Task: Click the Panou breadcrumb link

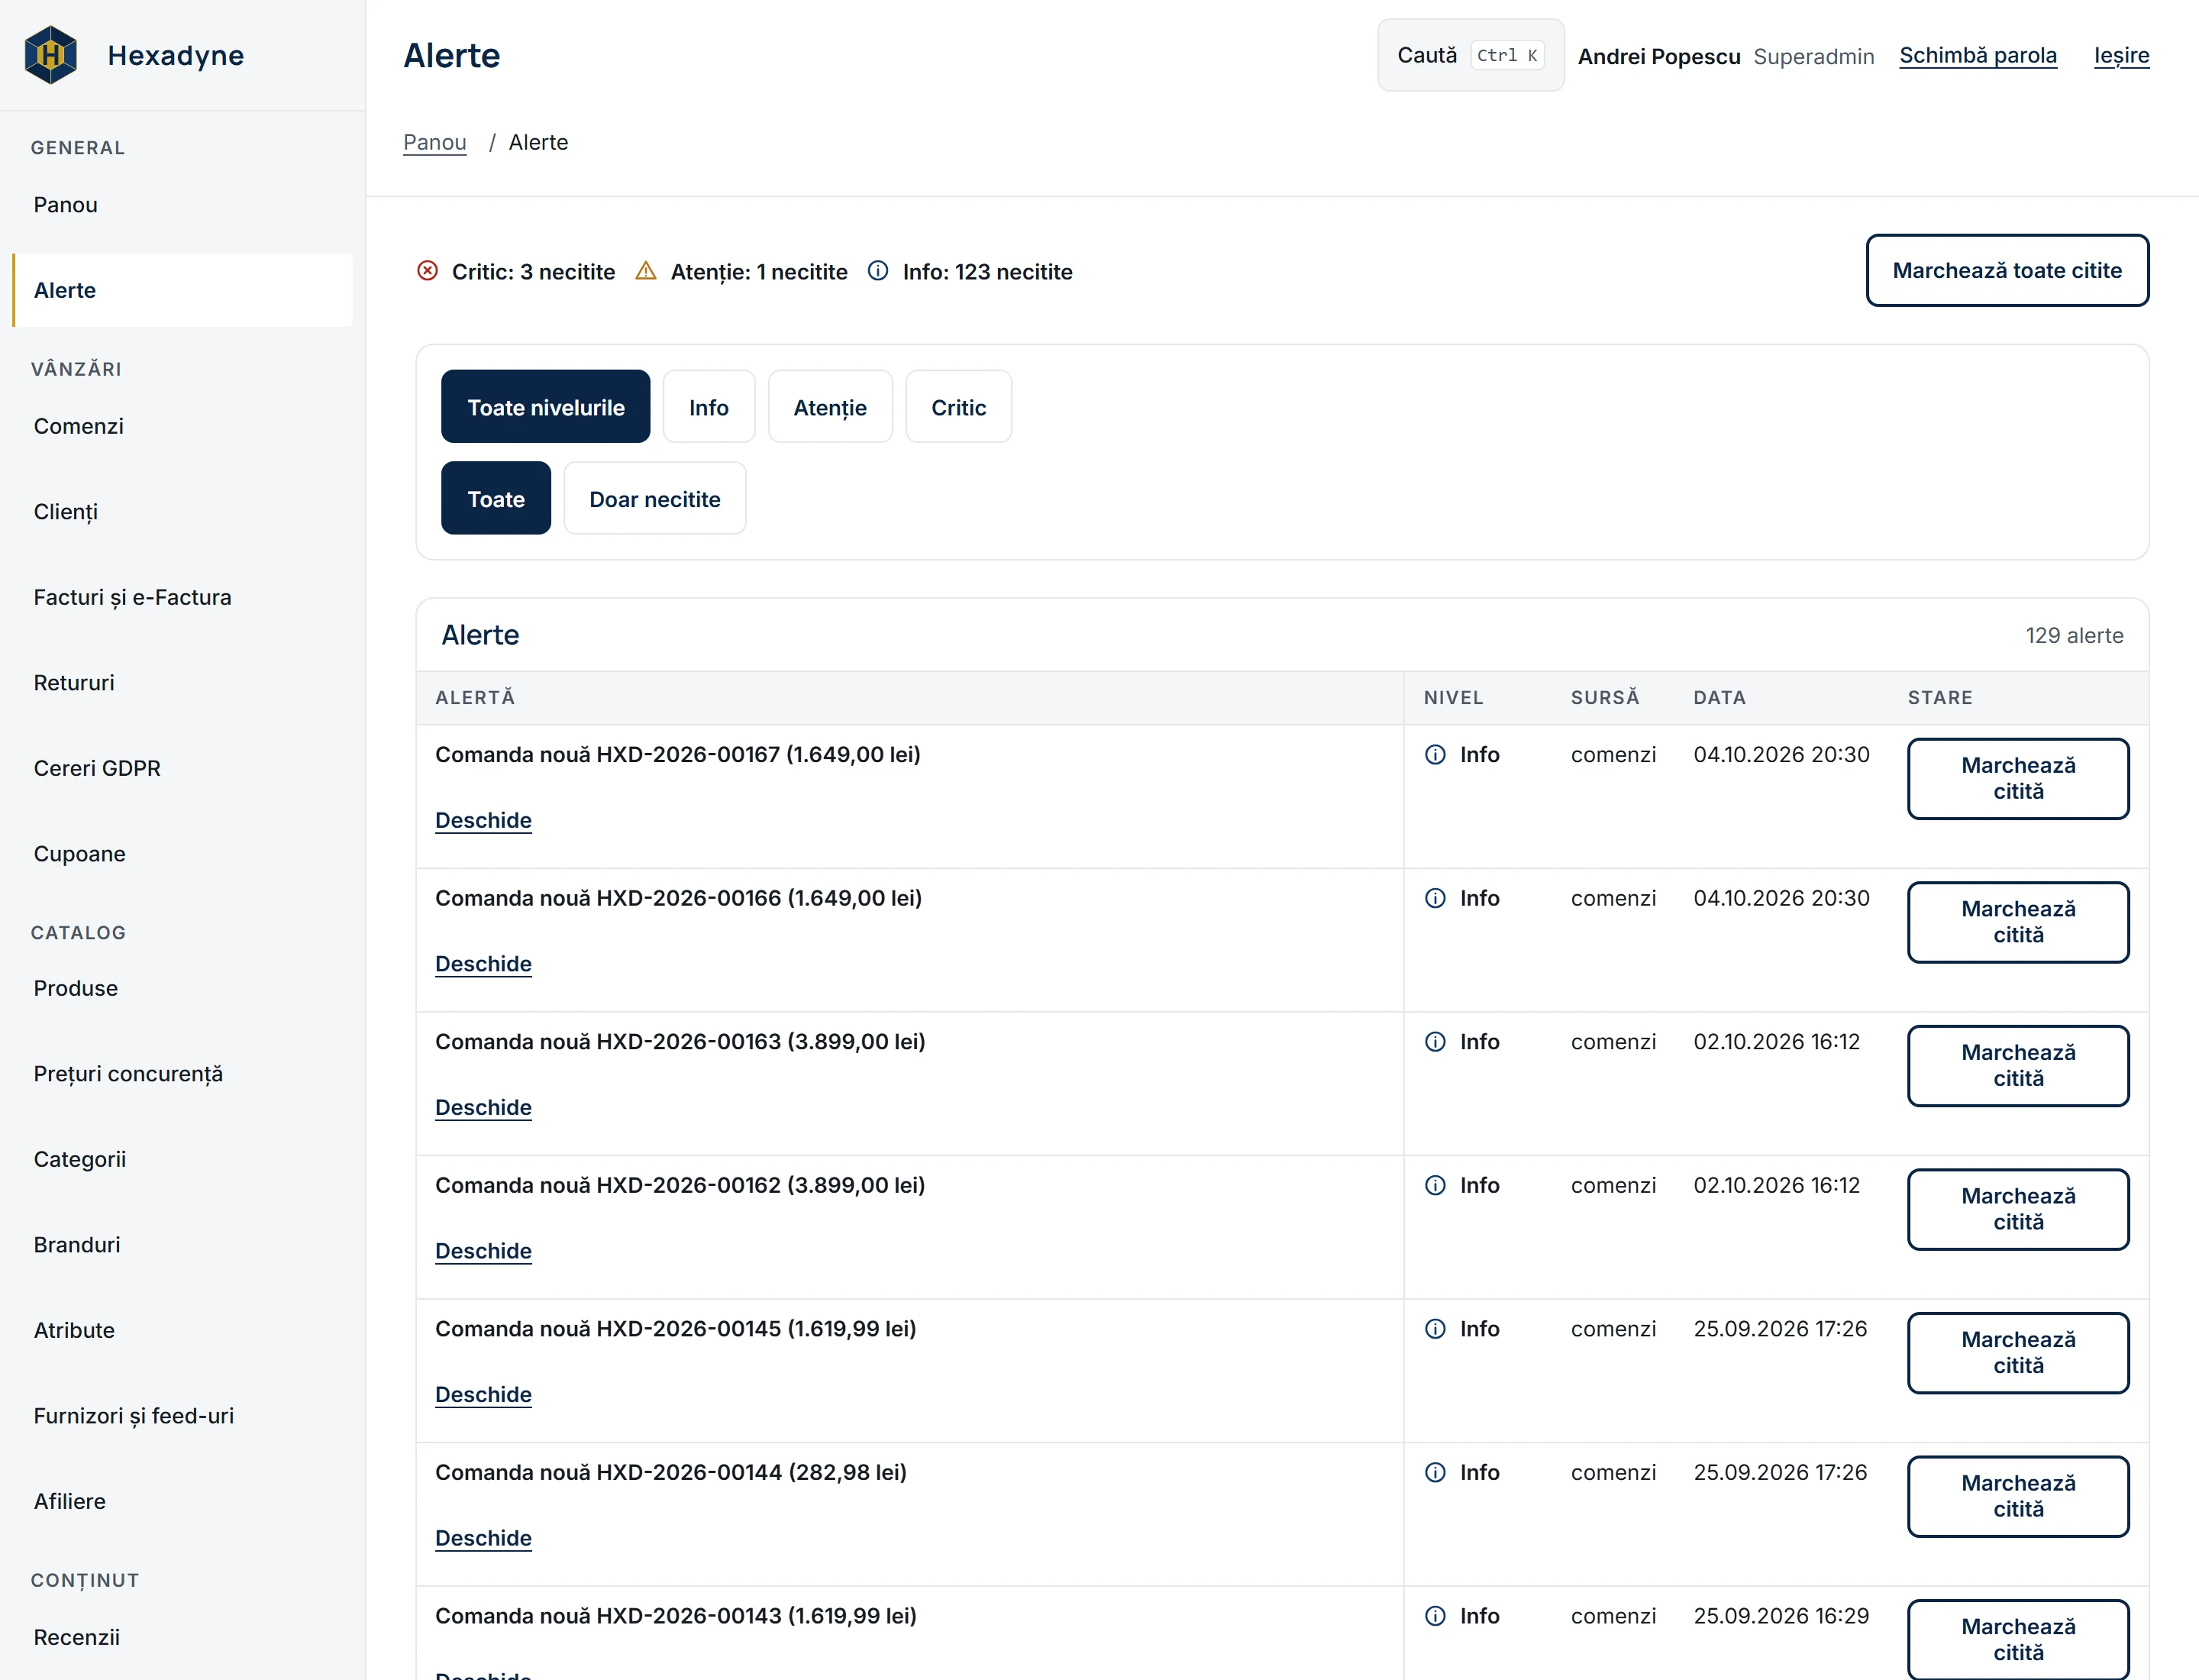Action: (x=435, y=143)
